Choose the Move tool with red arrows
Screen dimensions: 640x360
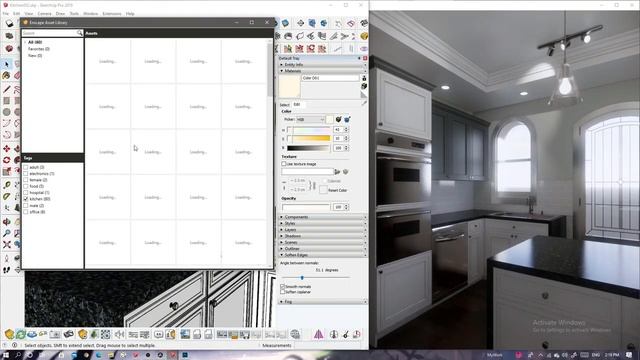7,149
